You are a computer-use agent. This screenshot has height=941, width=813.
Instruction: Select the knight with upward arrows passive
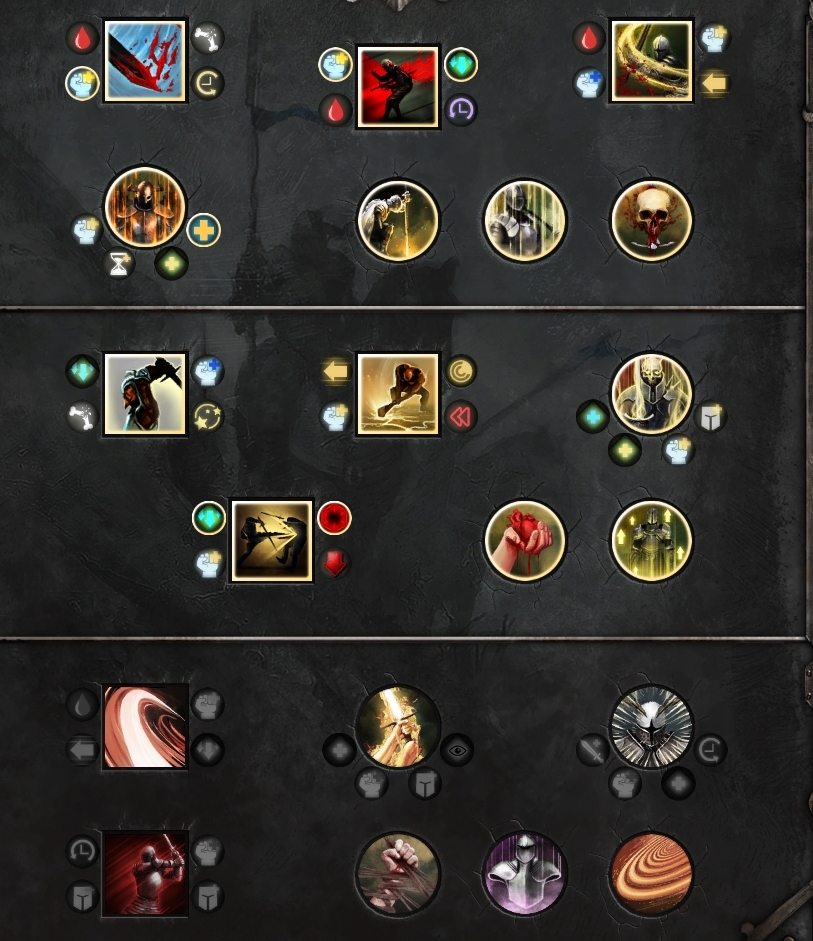pos(652,541)
